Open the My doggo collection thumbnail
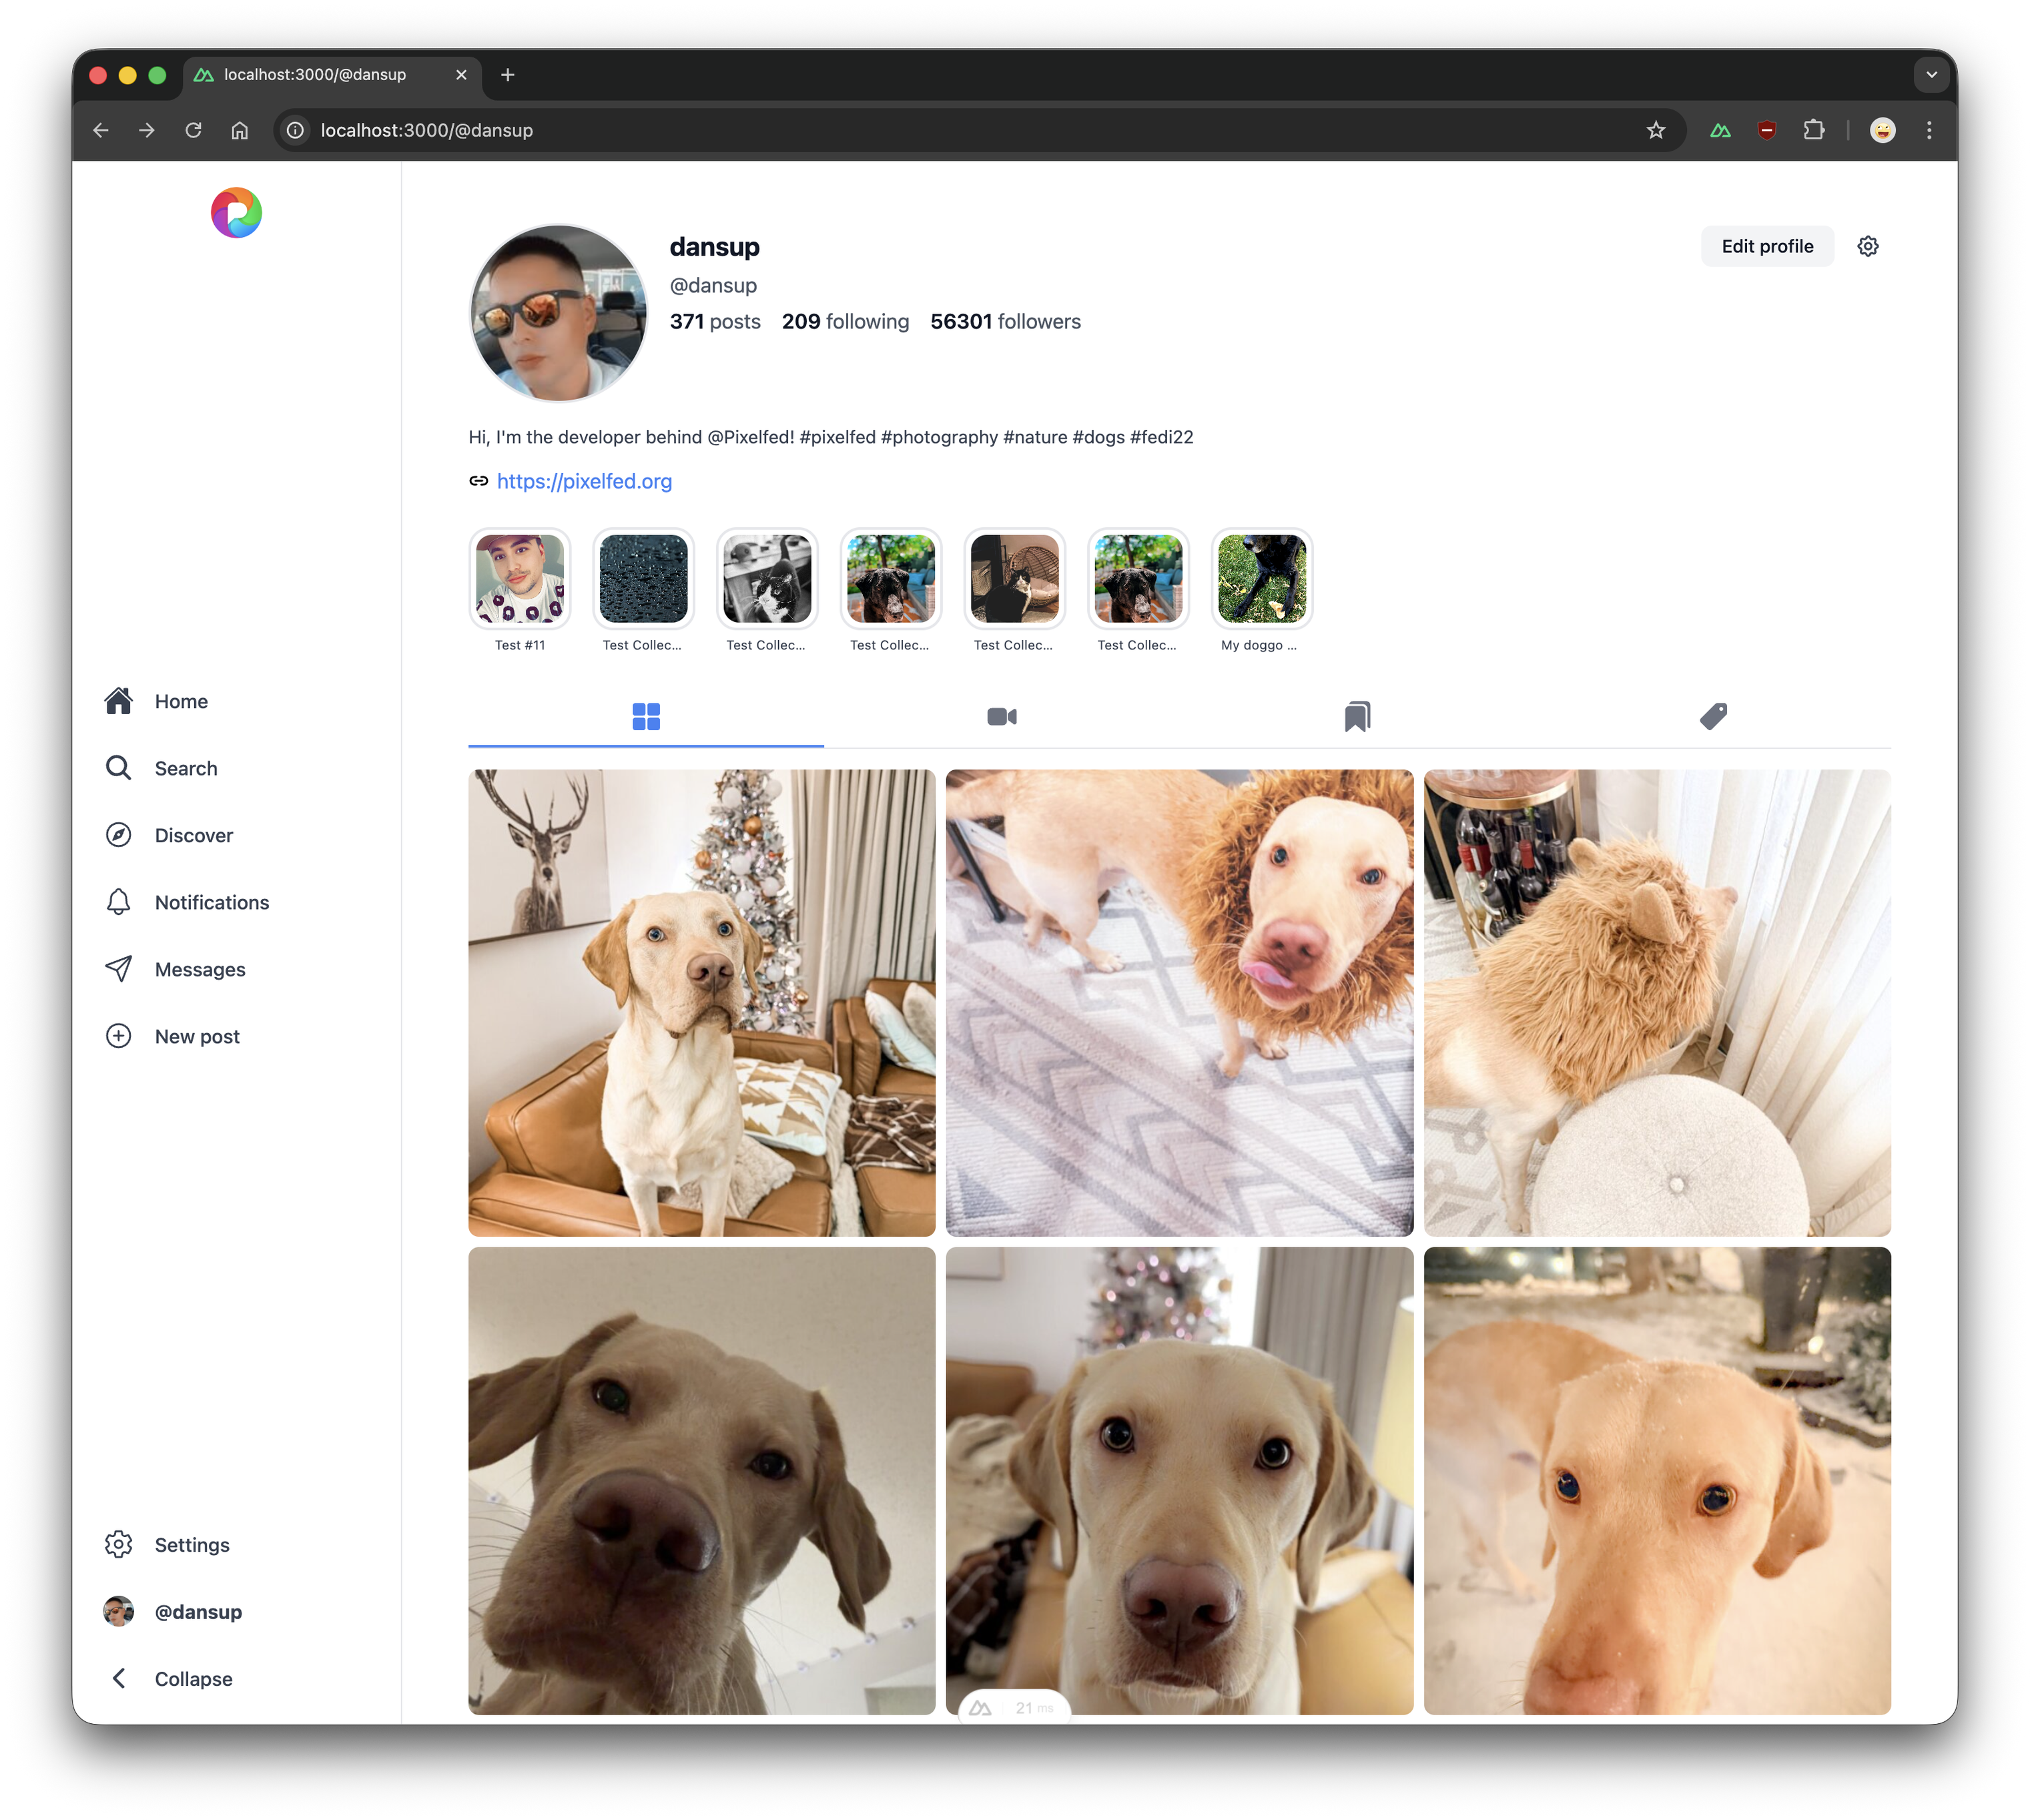Image resolution: width=2030 pixels, height=1820 pixels. 1261,579
